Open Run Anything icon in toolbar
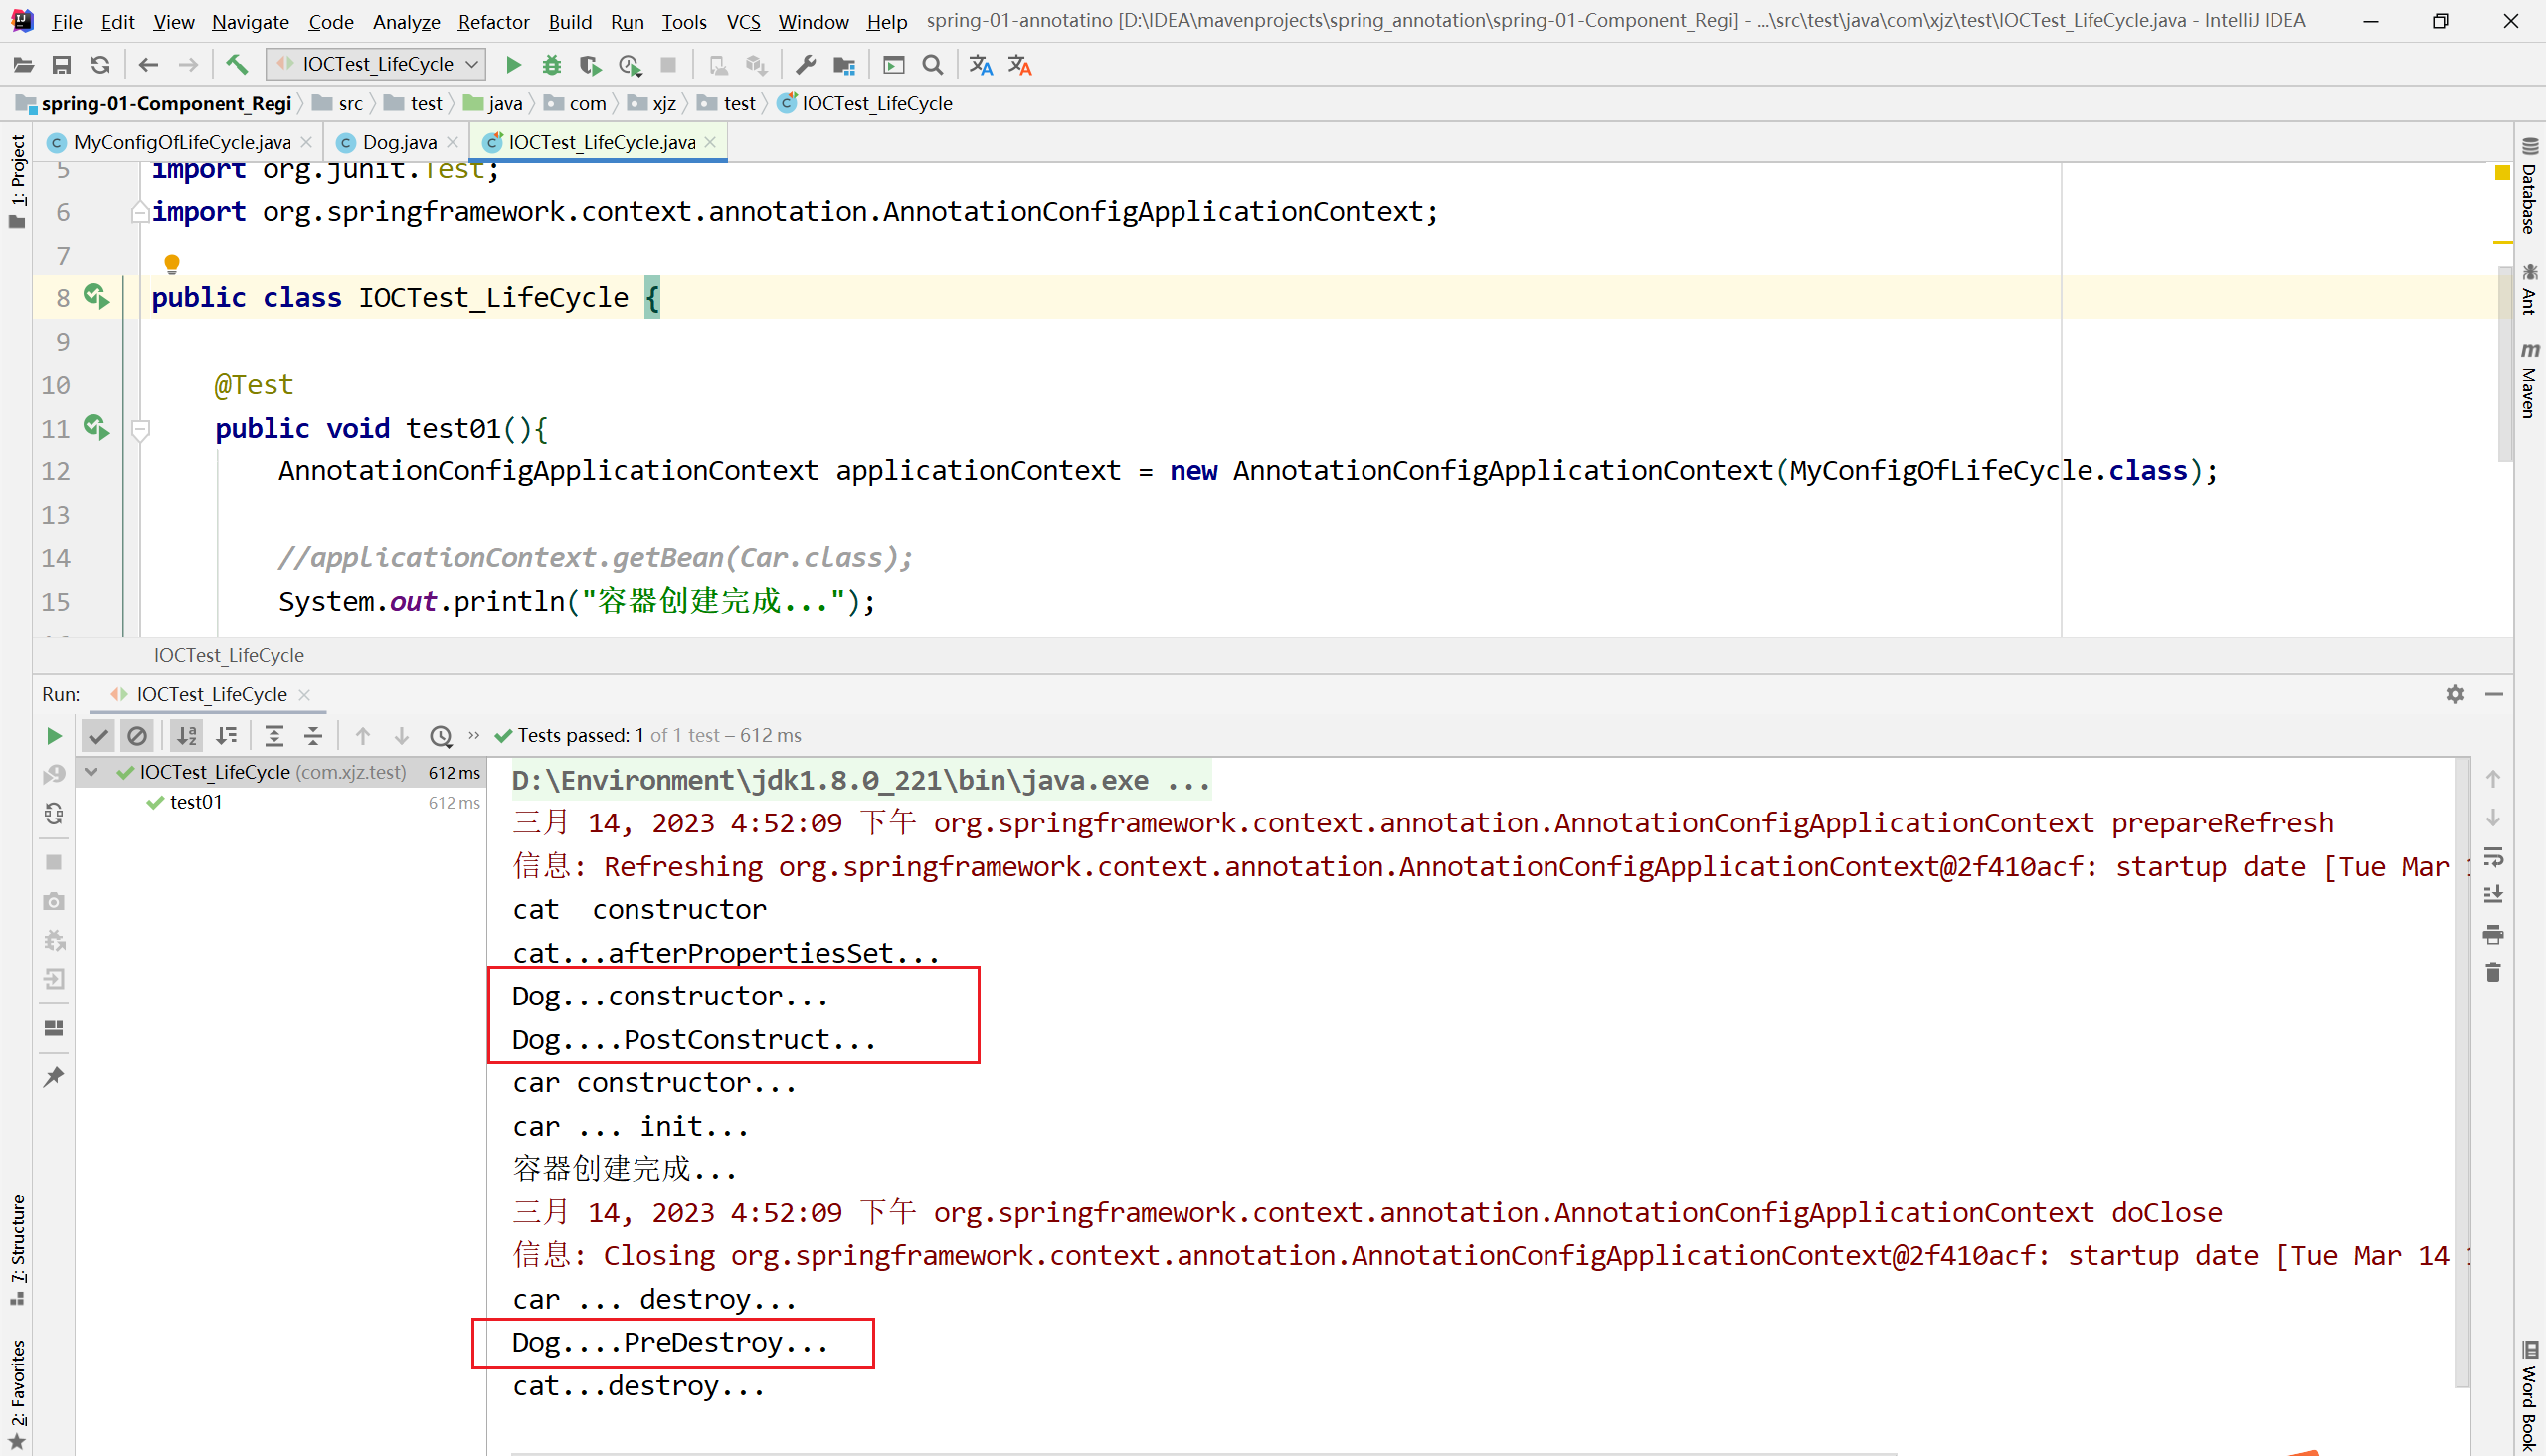This screenshot has height=1456, width=2546. click(894, 65)
